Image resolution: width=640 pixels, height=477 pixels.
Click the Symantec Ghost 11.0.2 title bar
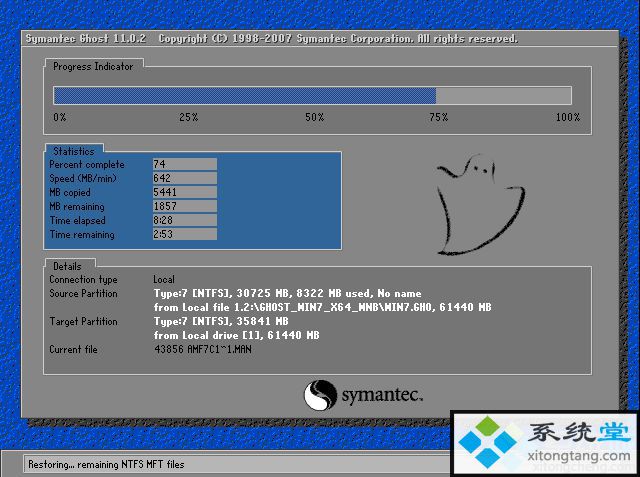click(x=320, y=39)
